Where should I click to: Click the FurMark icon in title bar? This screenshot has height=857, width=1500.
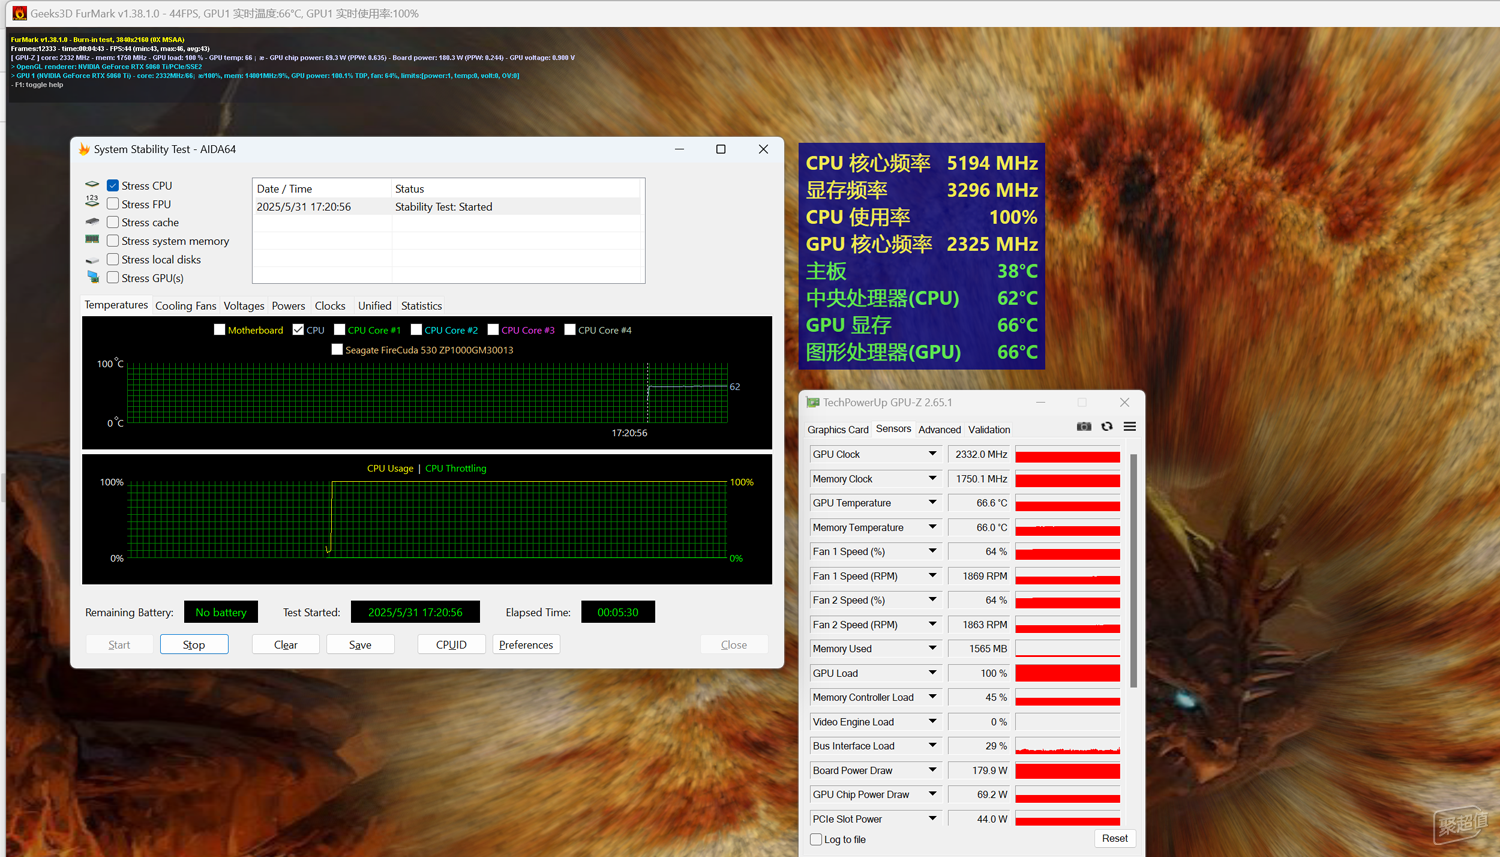tap(19, 13)
